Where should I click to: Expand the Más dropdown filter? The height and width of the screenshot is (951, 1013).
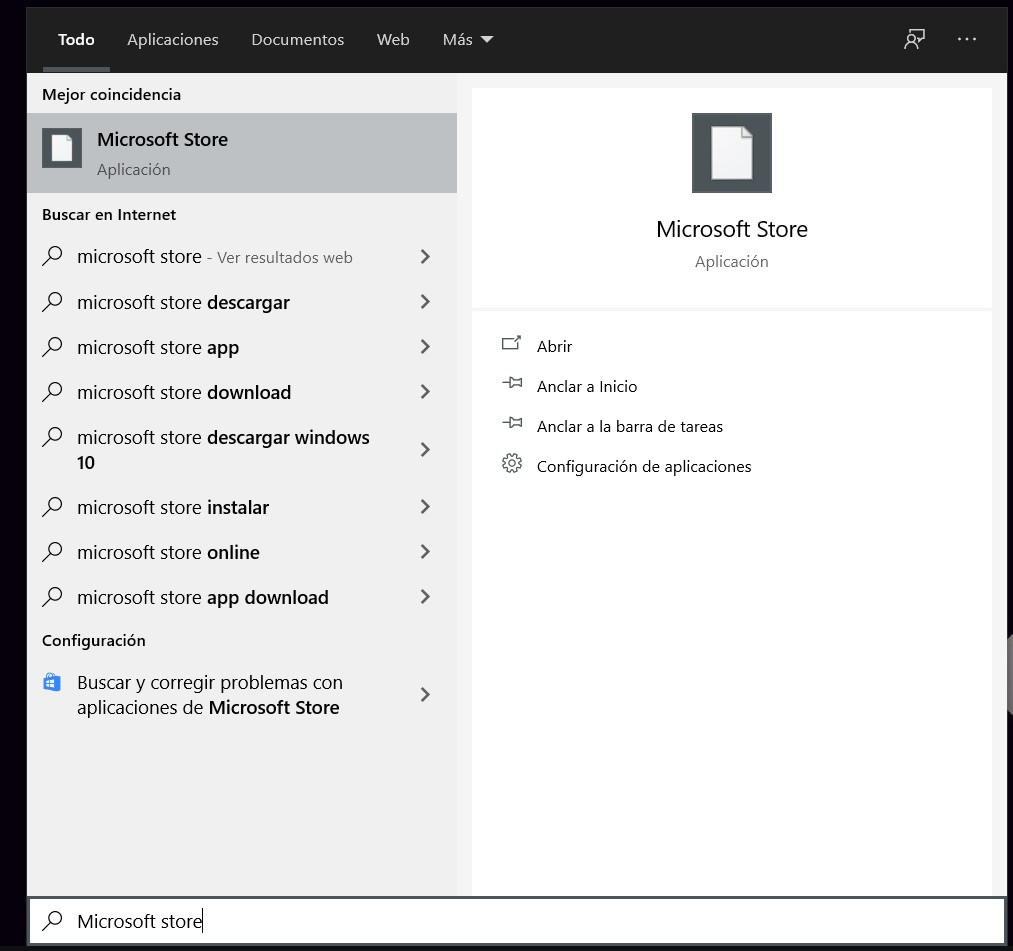(467, 40)
